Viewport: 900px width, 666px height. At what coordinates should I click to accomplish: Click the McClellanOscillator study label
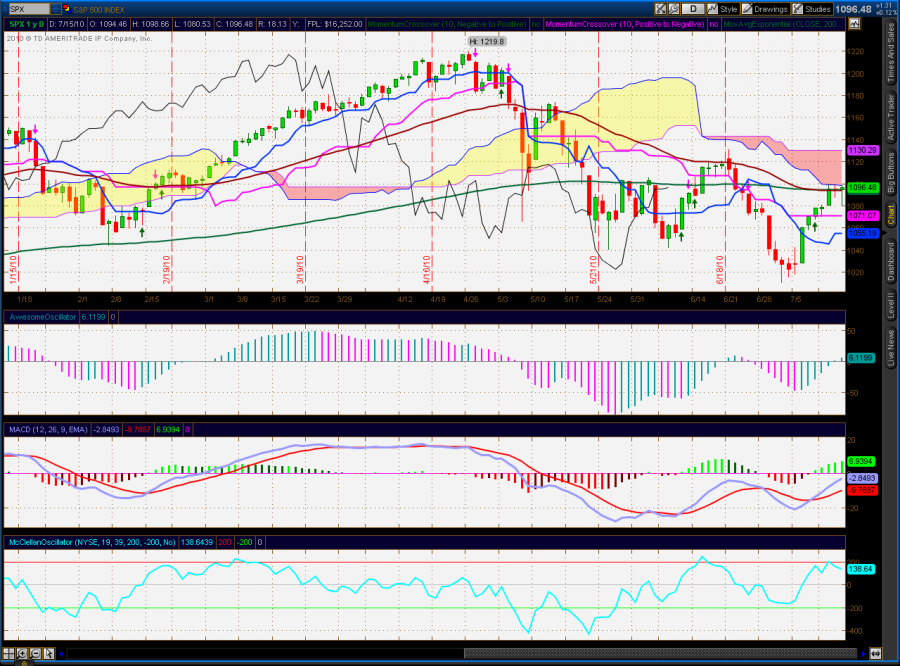pos(92,542)
